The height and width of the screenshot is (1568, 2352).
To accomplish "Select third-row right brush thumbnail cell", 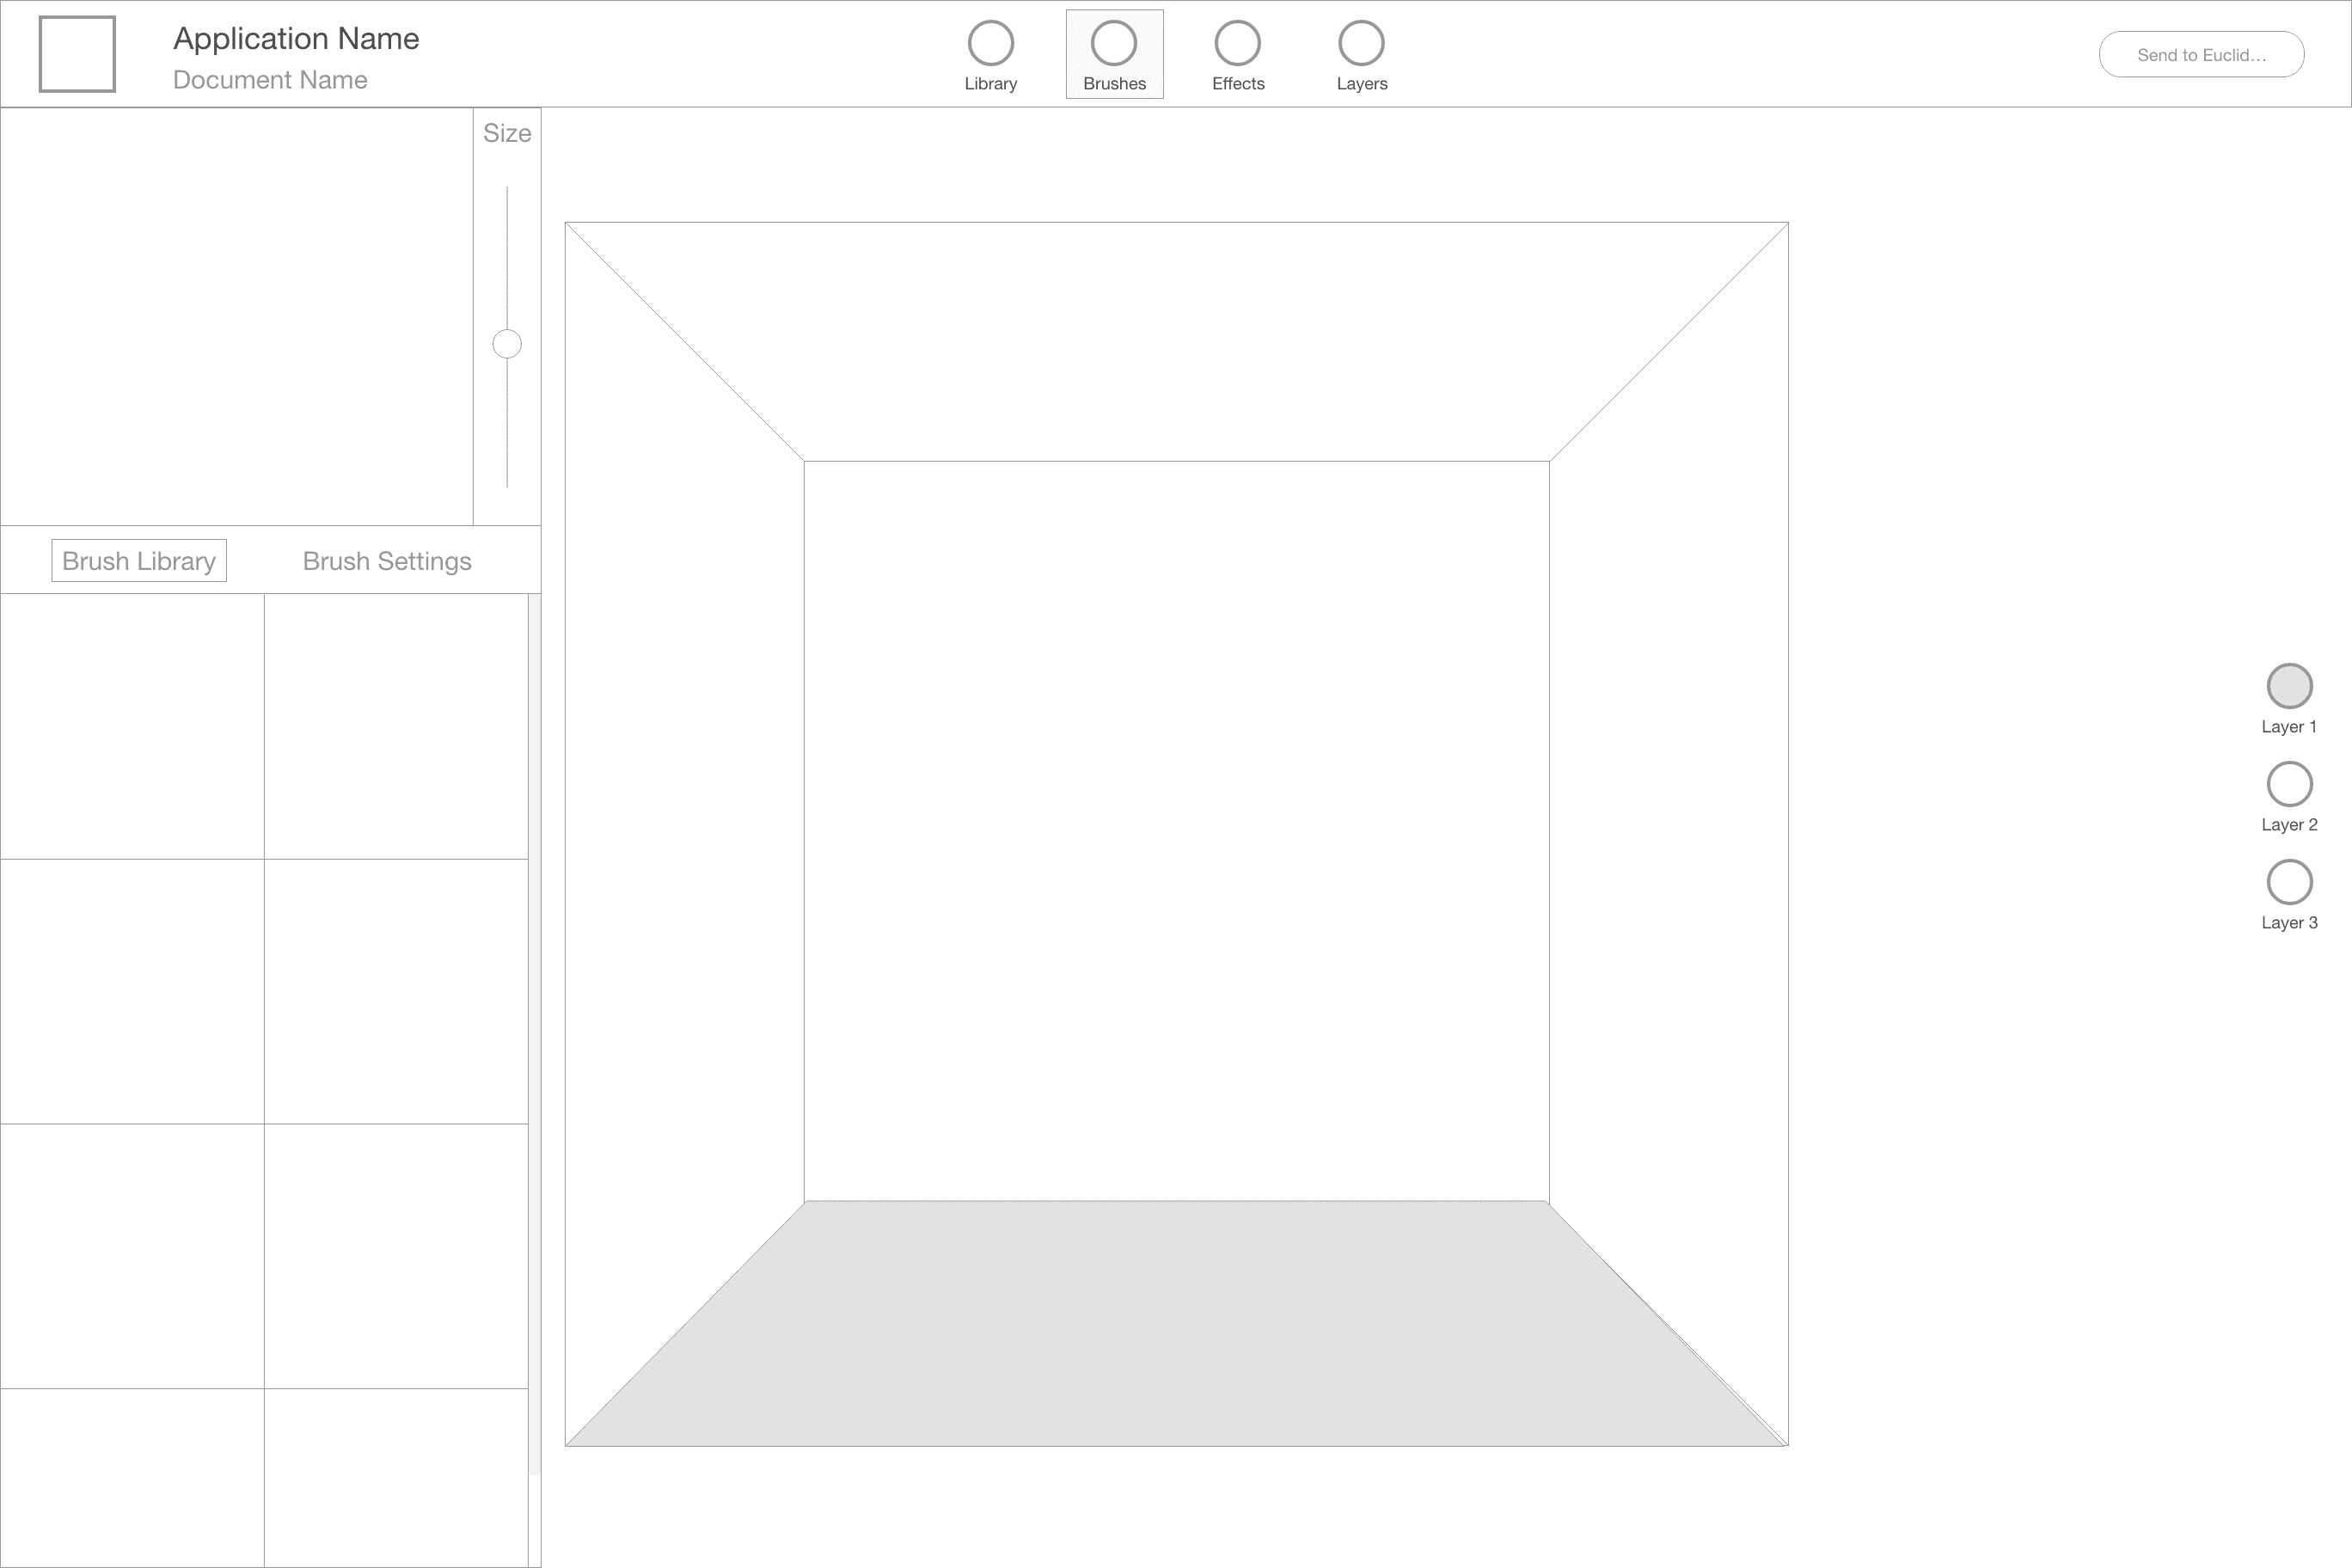I will [x=396, y=1256].
